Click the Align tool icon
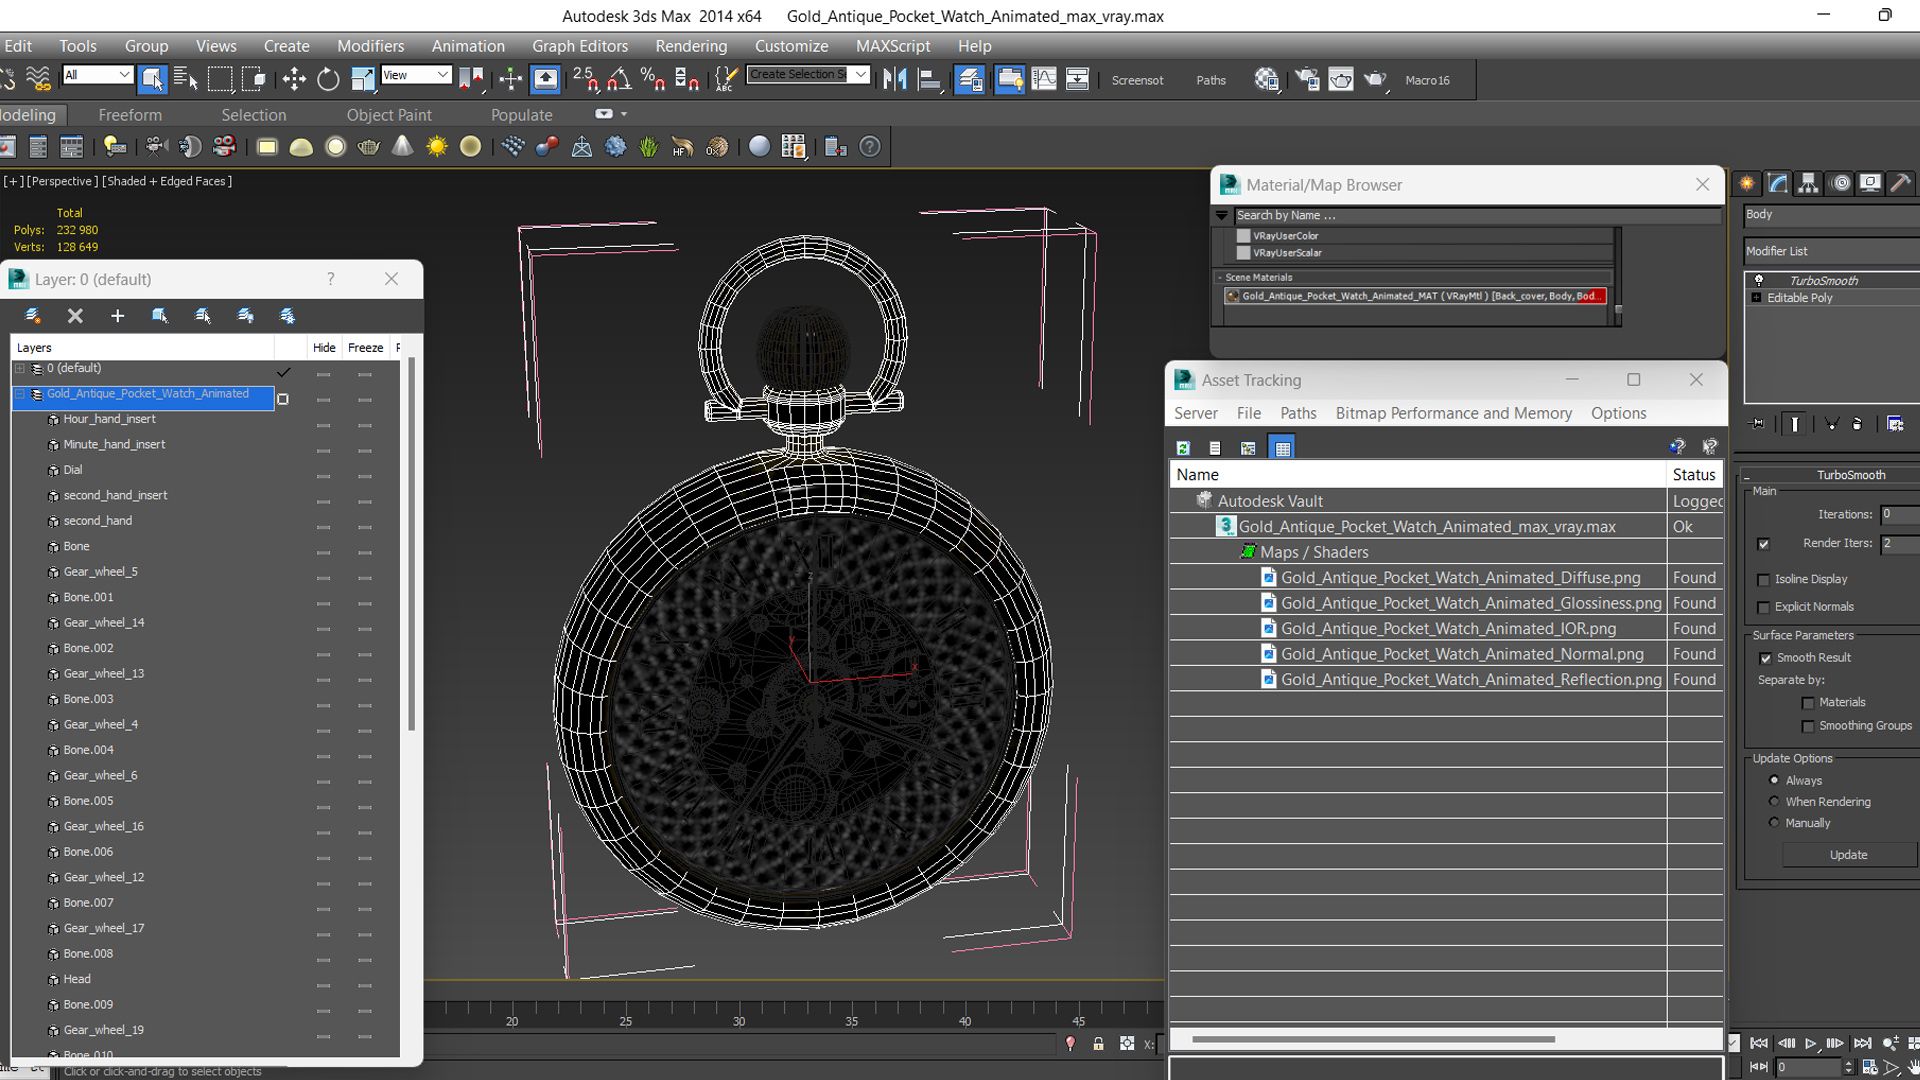Viewport: 1920px width, 1080px height. coord(929,79)
